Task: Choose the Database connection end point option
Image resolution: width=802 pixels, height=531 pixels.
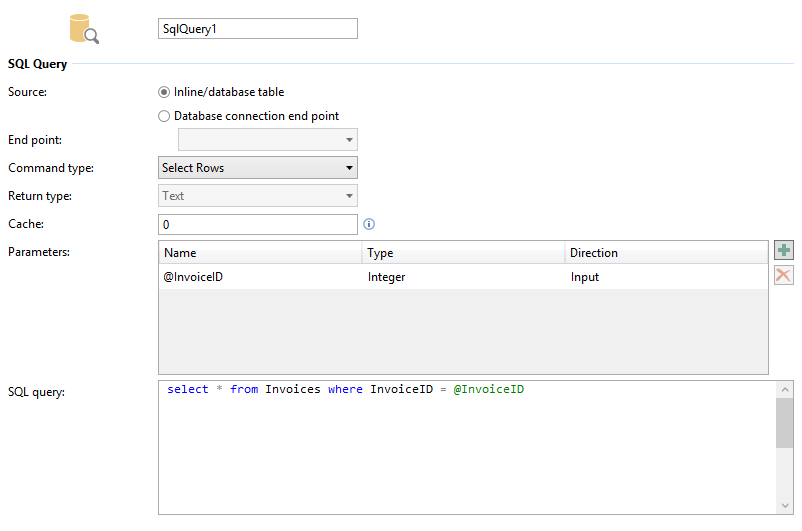Action: coord(164,116)
